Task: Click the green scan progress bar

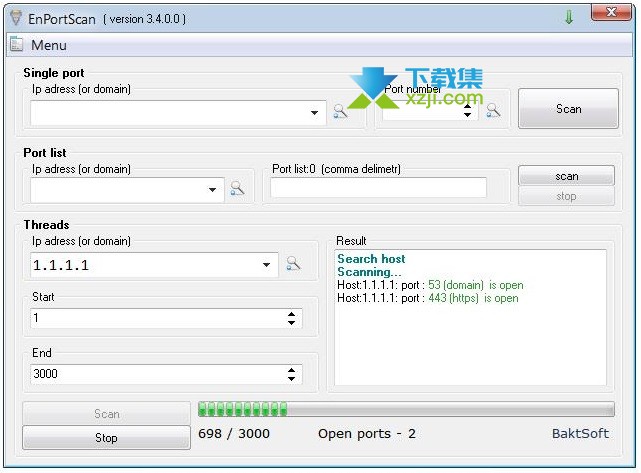Action: pyautogui.click(x=405, y=409)
